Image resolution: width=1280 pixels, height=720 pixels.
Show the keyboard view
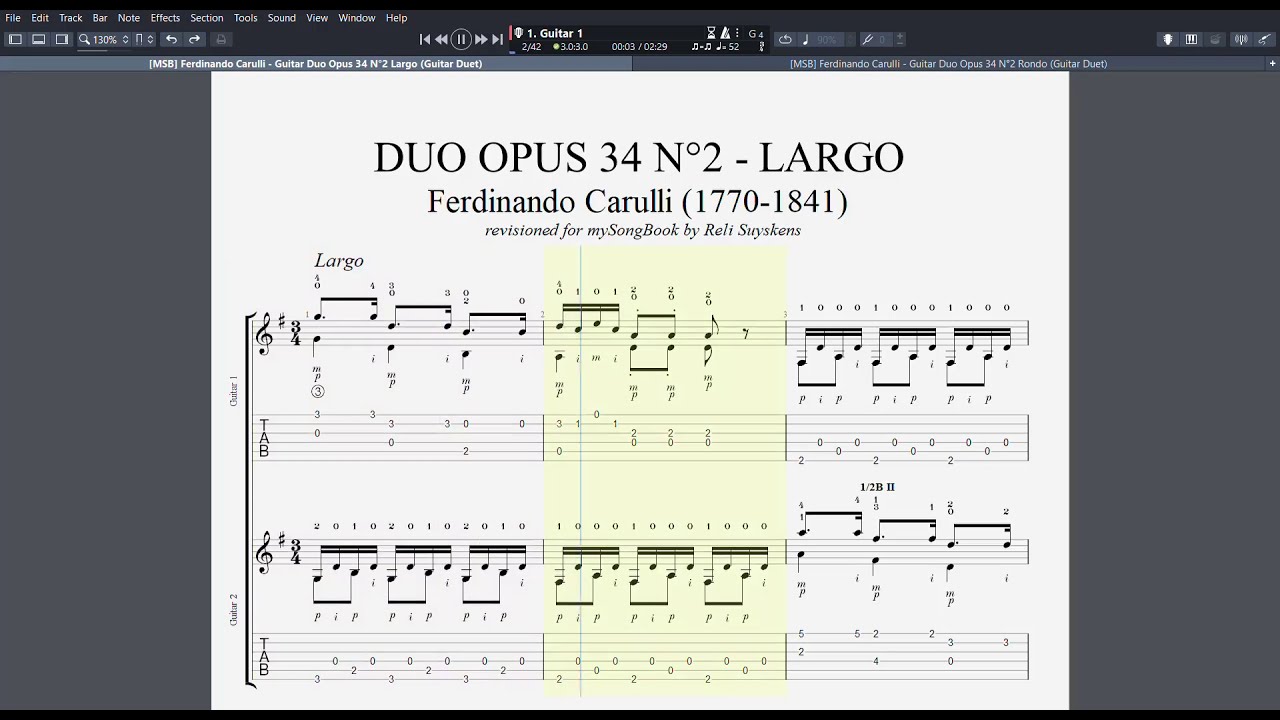(x=1191, y=39)
